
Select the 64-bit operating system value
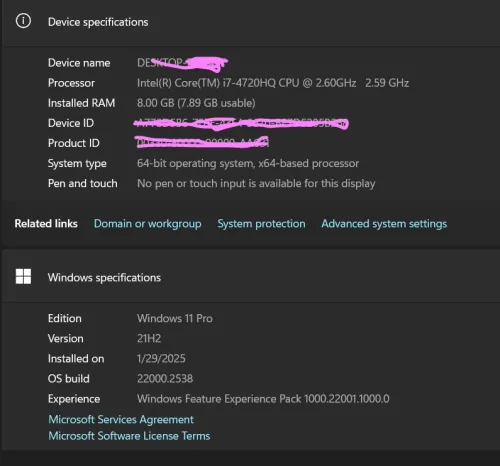pos(248,163)
